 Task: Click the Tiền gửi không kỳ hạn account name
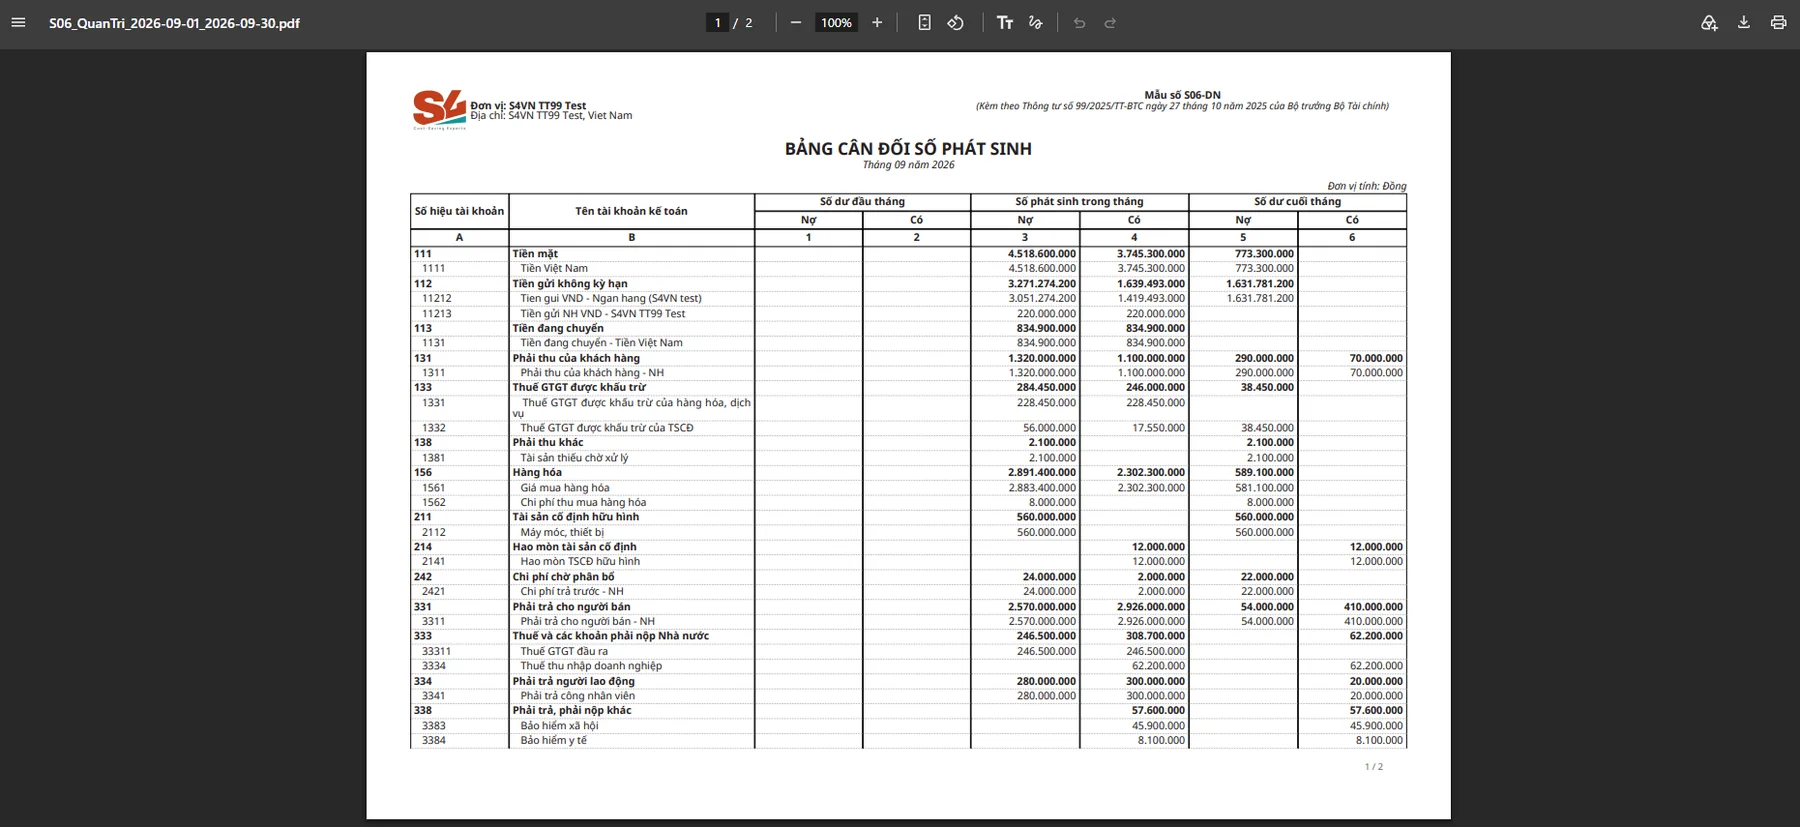(x=570, y=284)
